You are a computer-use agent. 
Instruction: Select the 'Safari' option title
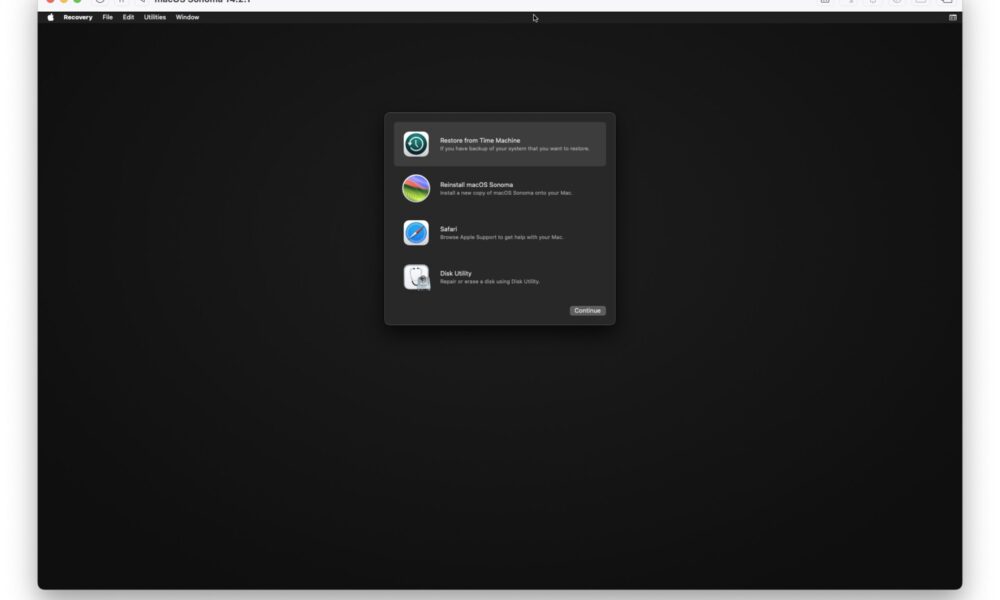pos(448,229)
